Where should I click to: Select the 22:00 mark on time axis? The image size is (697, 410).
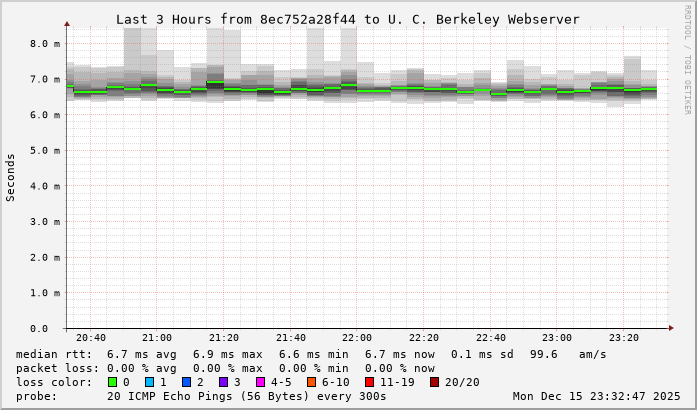click(x=357, y=338)
